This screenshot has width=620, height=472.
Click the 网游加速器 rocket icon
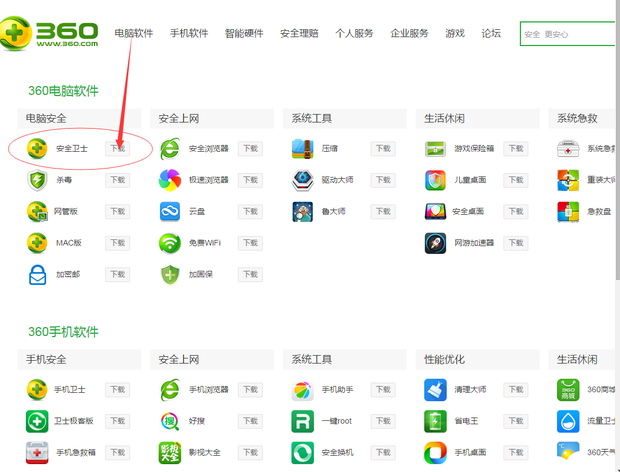(435, 243)
